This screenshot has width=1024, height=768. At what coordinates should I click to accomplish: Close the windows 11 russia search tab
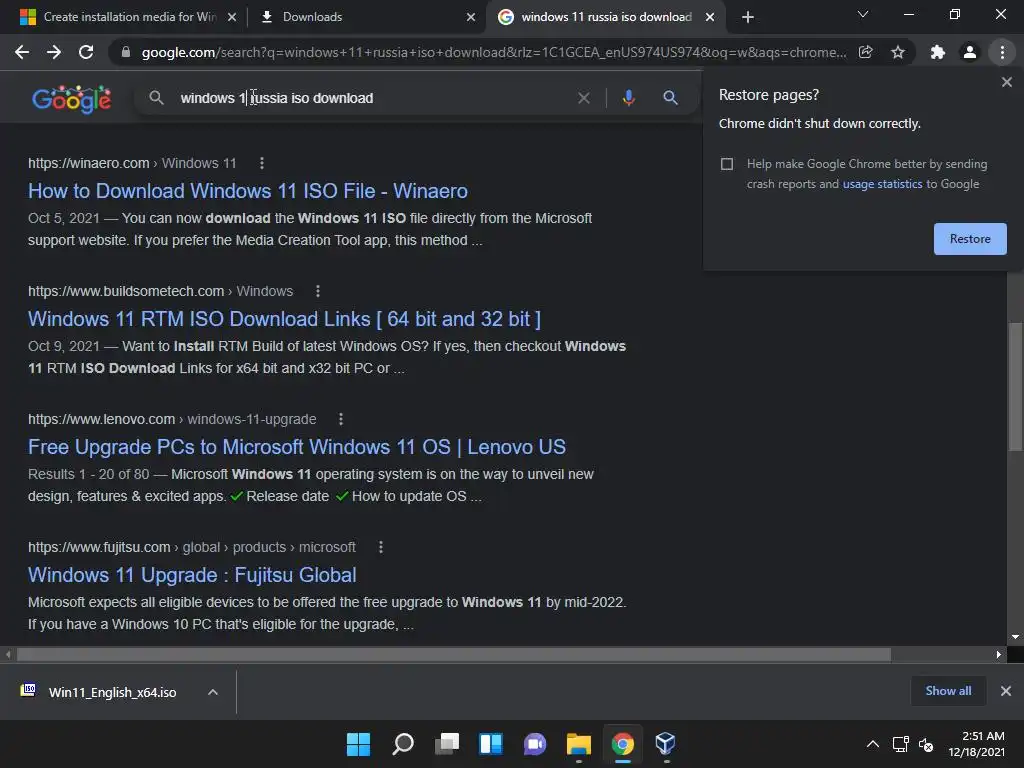coord(710,18)
